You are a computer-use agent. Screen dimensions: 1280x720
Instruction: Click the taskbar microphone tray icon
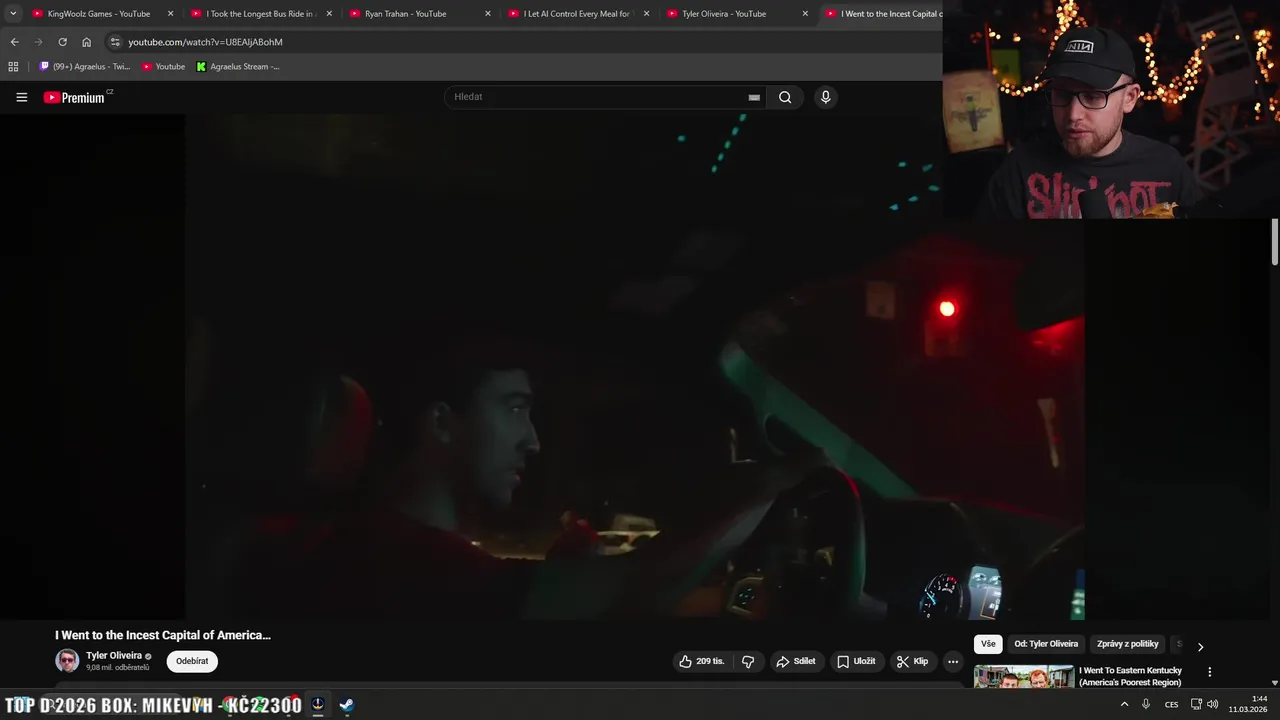click(1146, 704)
